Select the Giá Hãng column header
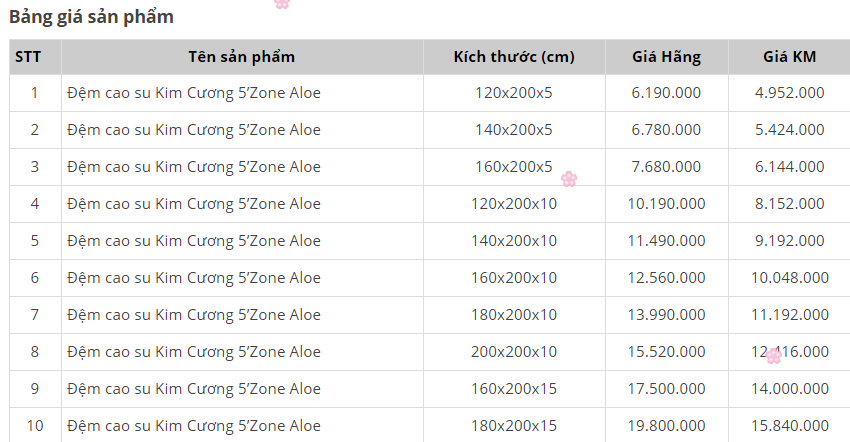This screenshot has width=850, height=442. point(666,57)
